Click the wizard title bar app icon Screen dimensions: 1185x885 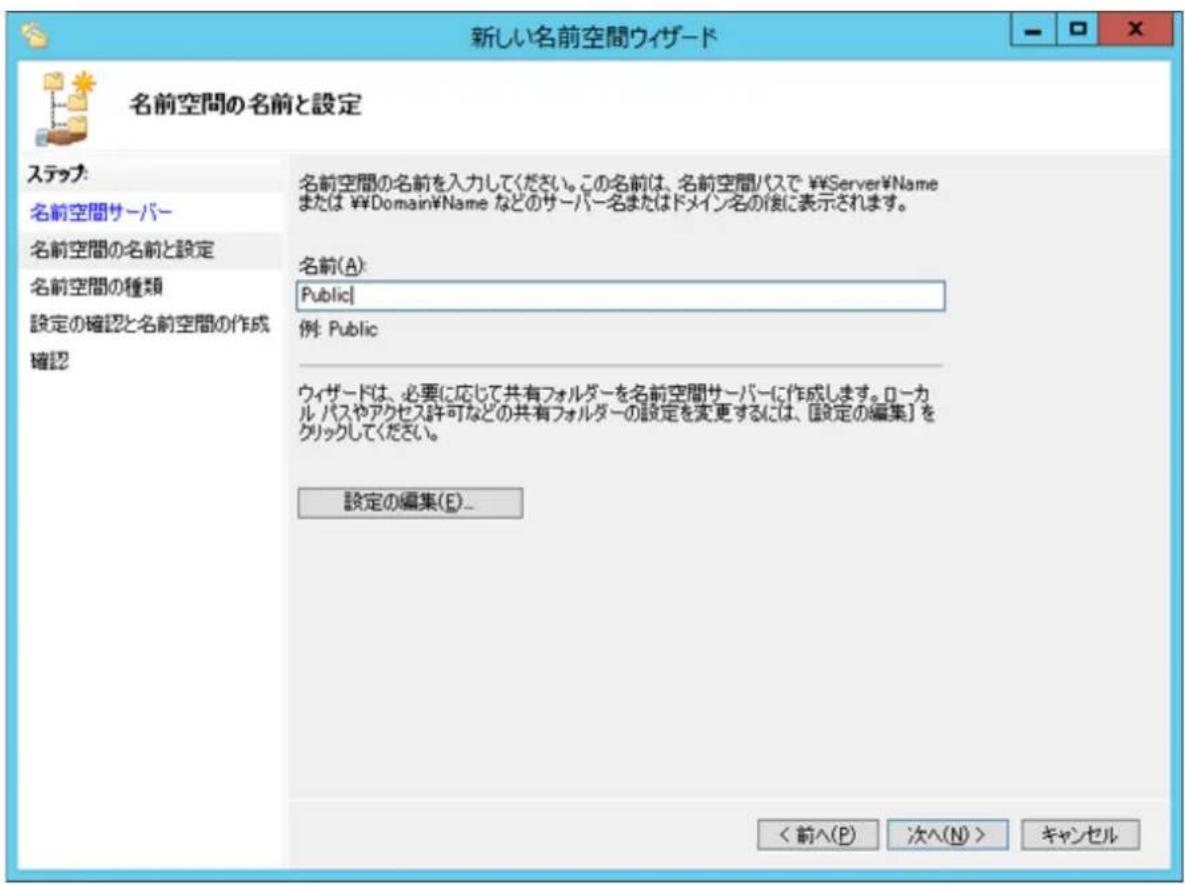[34, 36]
